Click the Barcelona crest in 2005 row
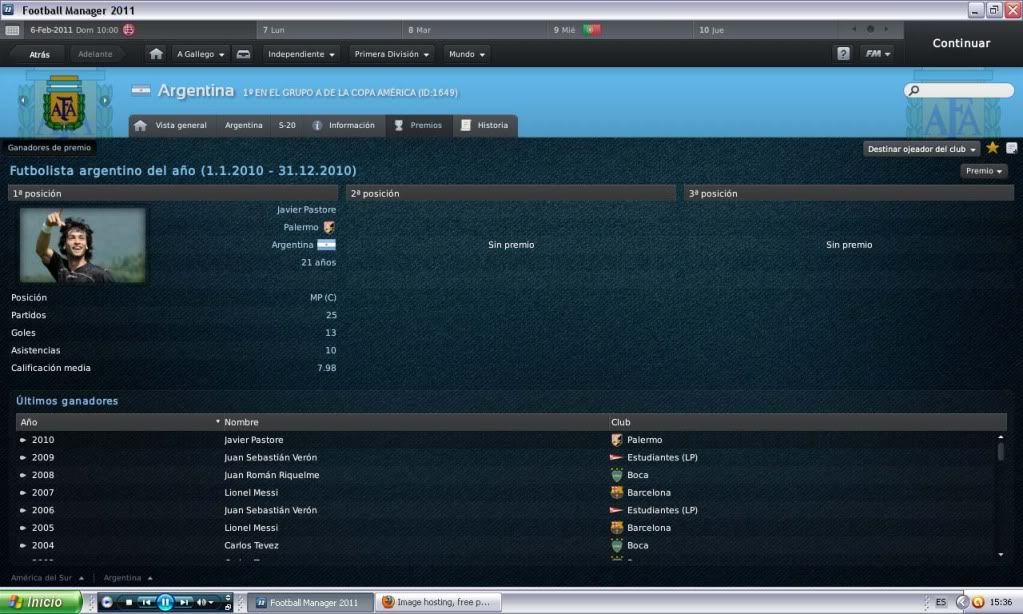1023x614 pixels. 617,528
